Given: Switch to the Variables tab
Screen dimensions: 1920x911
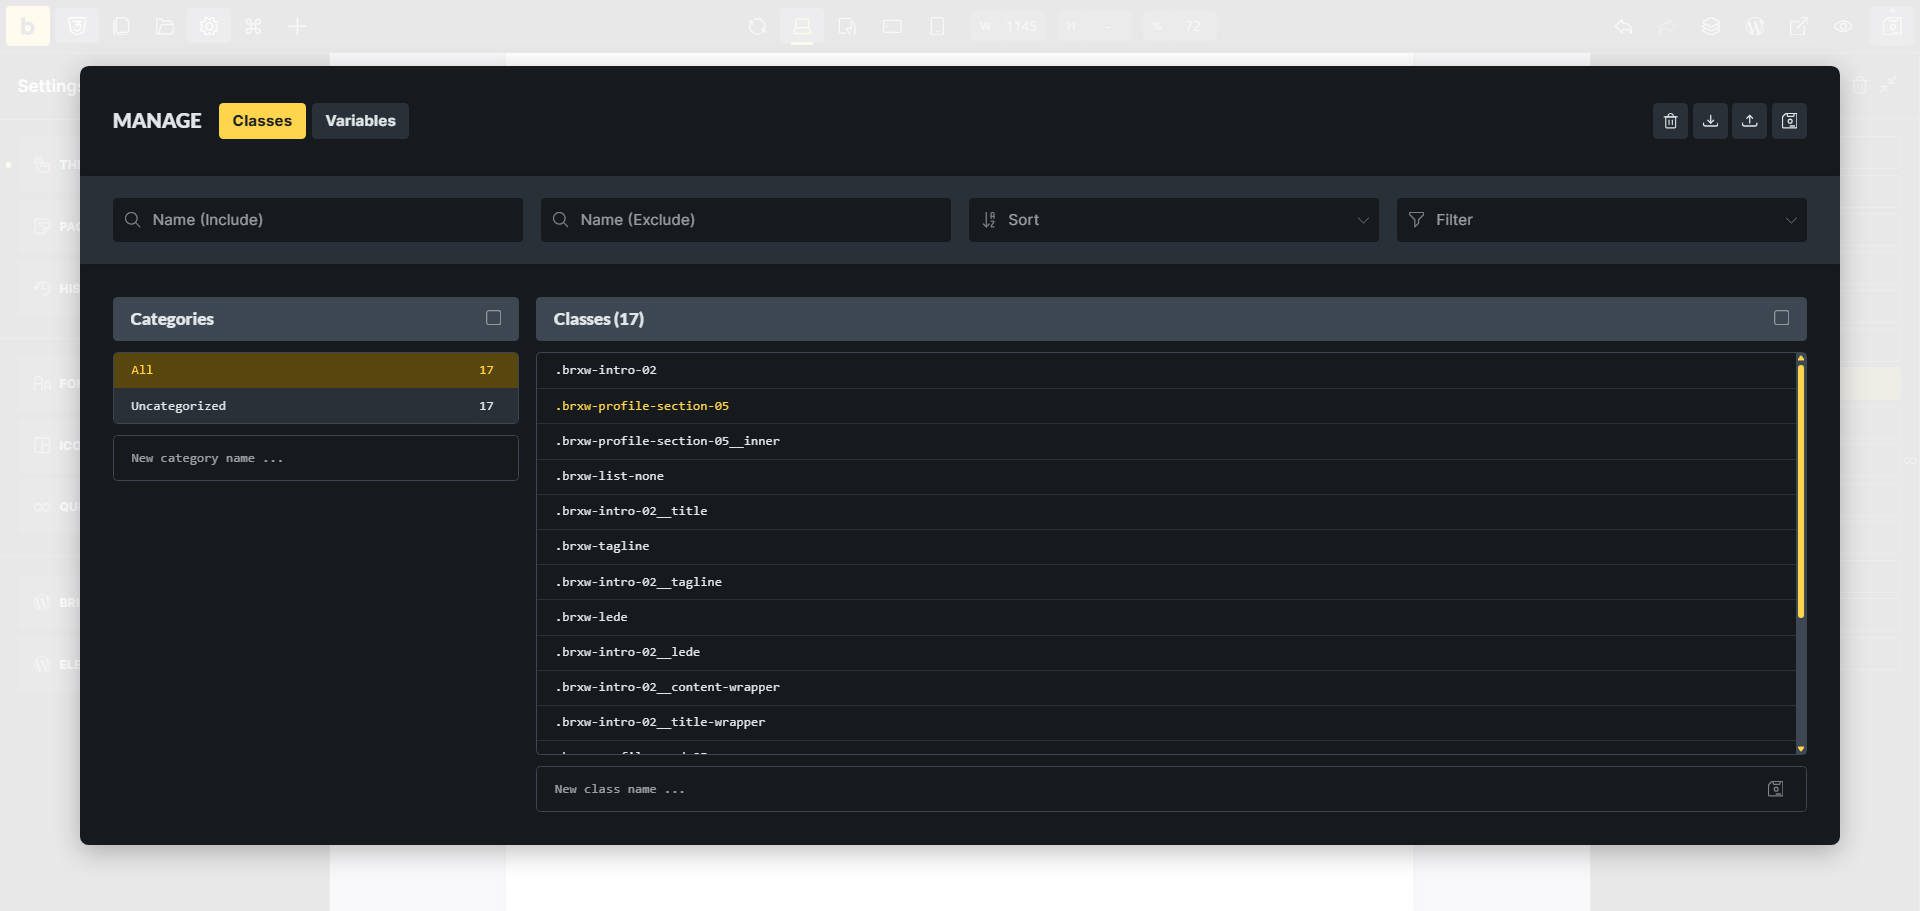Looking at the screenshot, I should coord(360,120).
